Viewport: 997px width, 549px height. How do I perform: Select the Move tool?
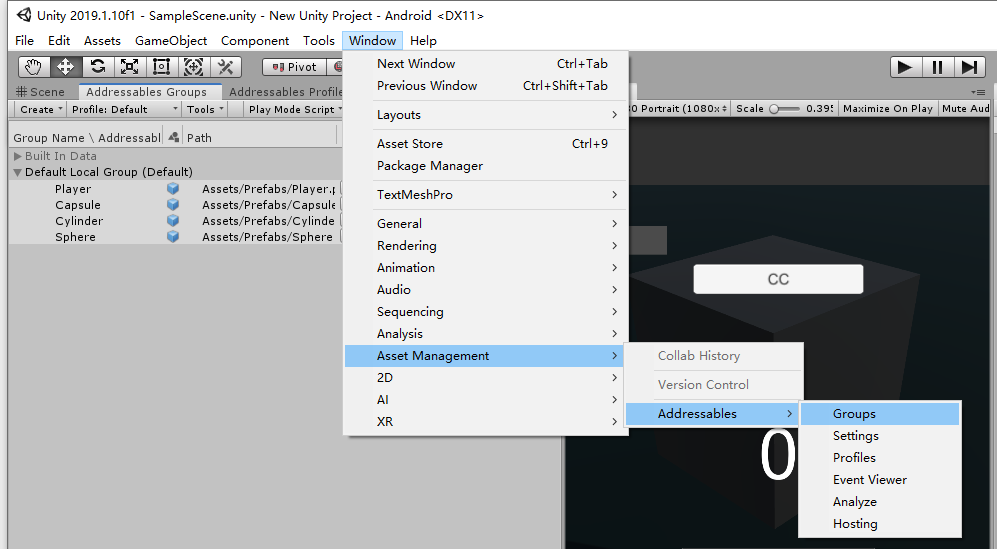tap(65, 66)
